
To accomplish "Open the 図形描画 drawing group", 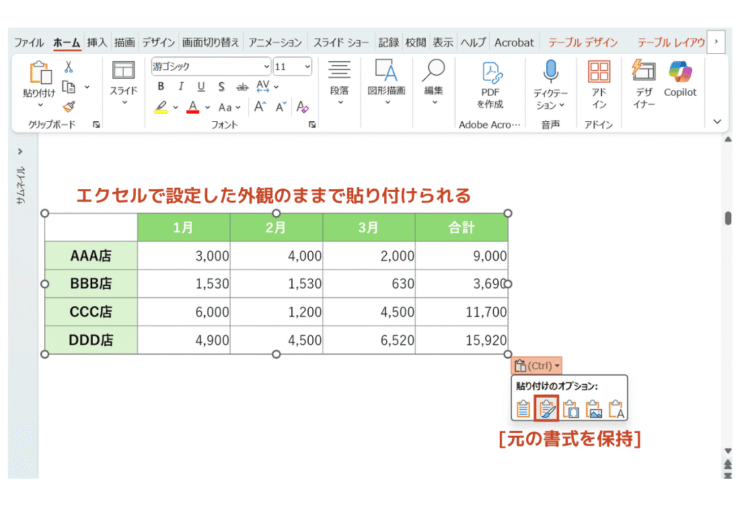I will (x=387, y=83).
